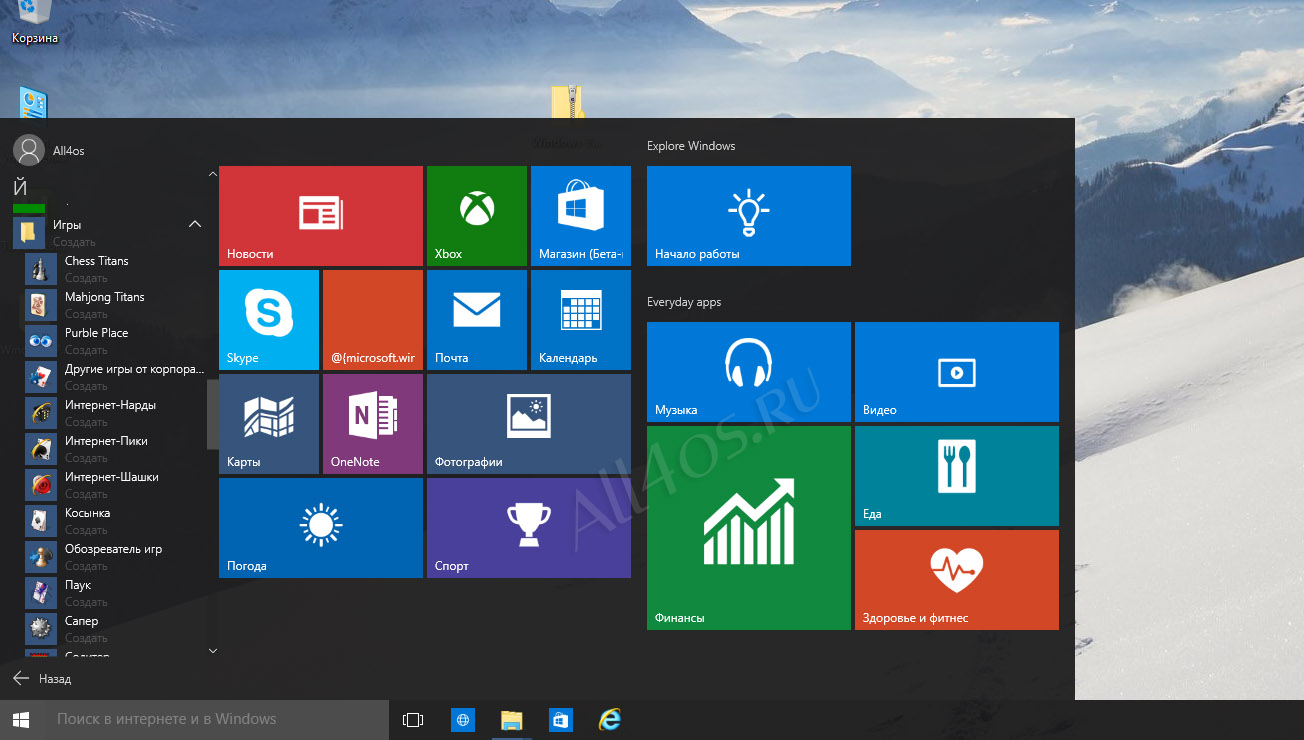Image resolution: width=1304 pixels, height=740 pixels.
Task: Click scroll up arrow of app list
Action: point(212,174)
